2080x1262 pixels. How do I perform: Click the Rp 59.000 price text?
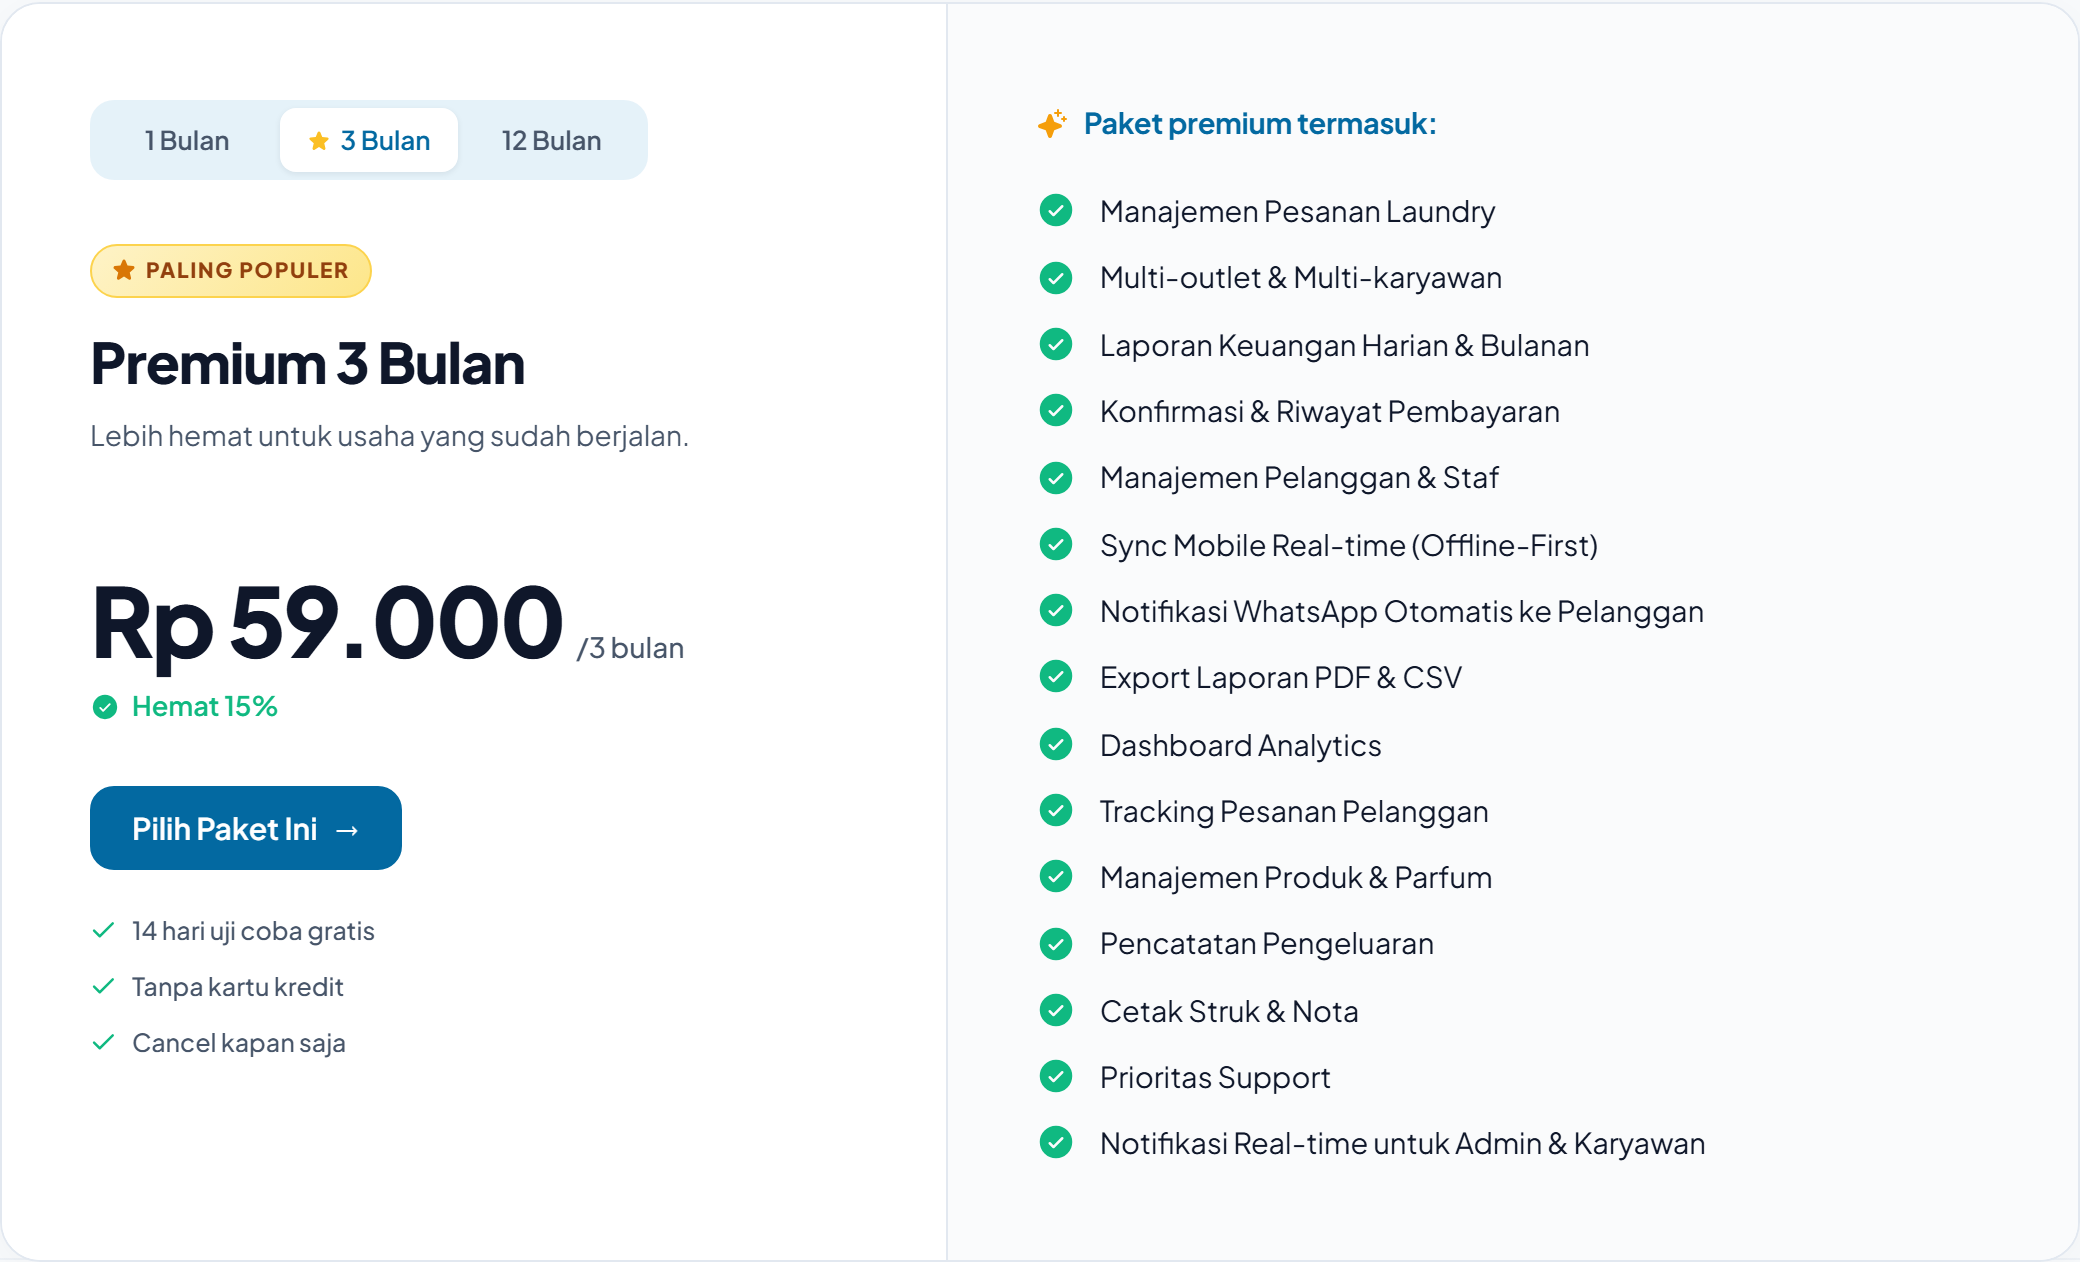point(328,624)
